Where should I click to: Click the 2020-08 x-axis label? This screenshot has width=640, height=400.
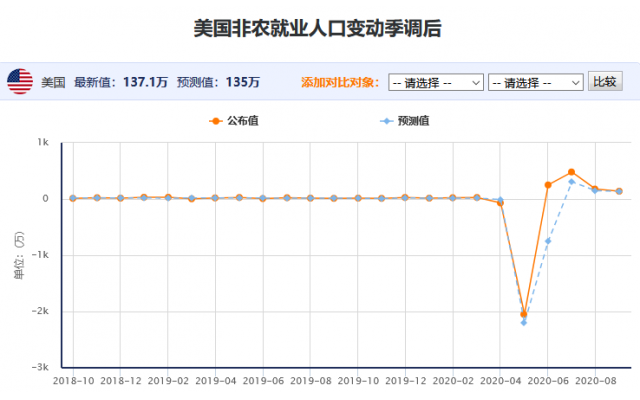[596, 381]
